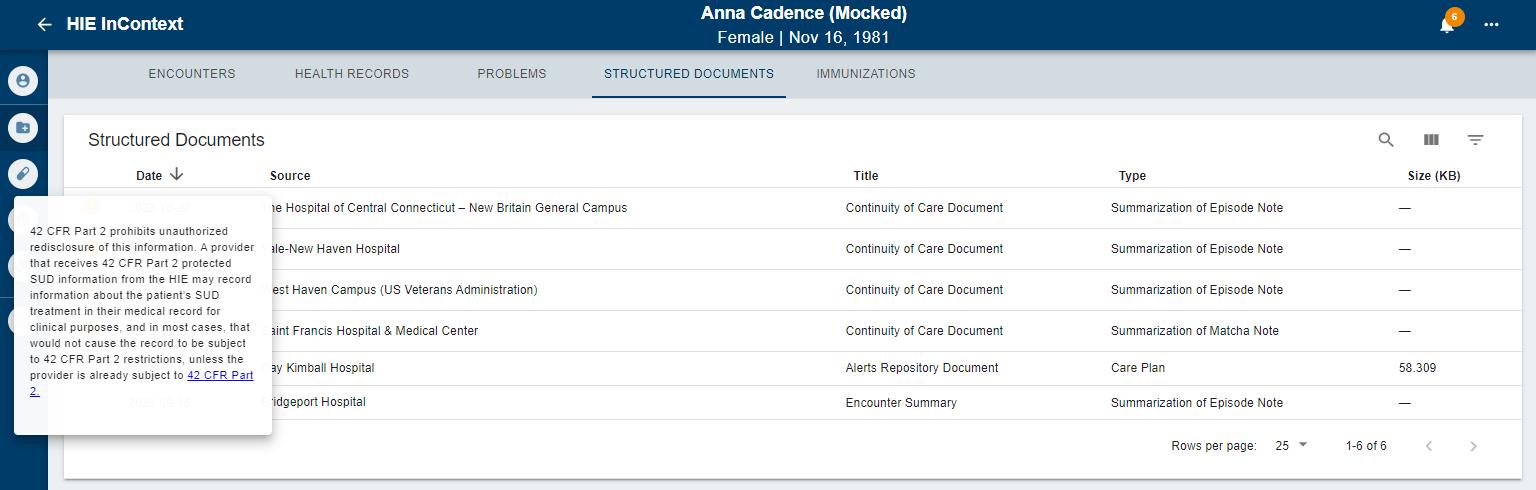This screenshot has height=490, width=1536.
Task: Search structured documents with magnifier icon
Action: tap(1385, 140)
